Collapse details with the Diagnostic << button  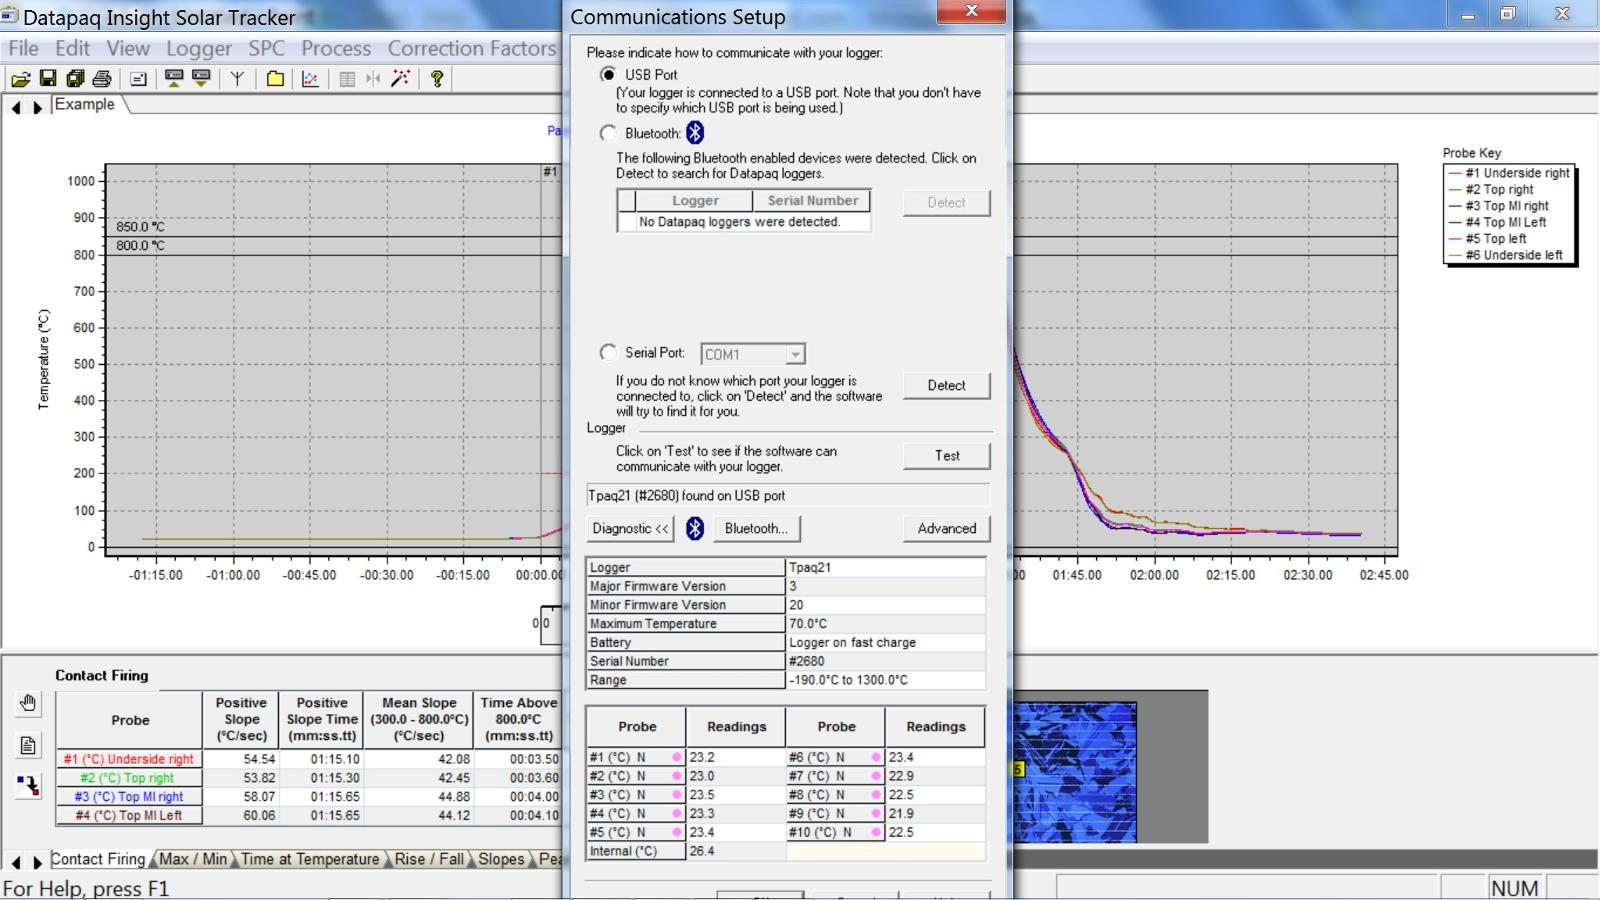point(630,529)
